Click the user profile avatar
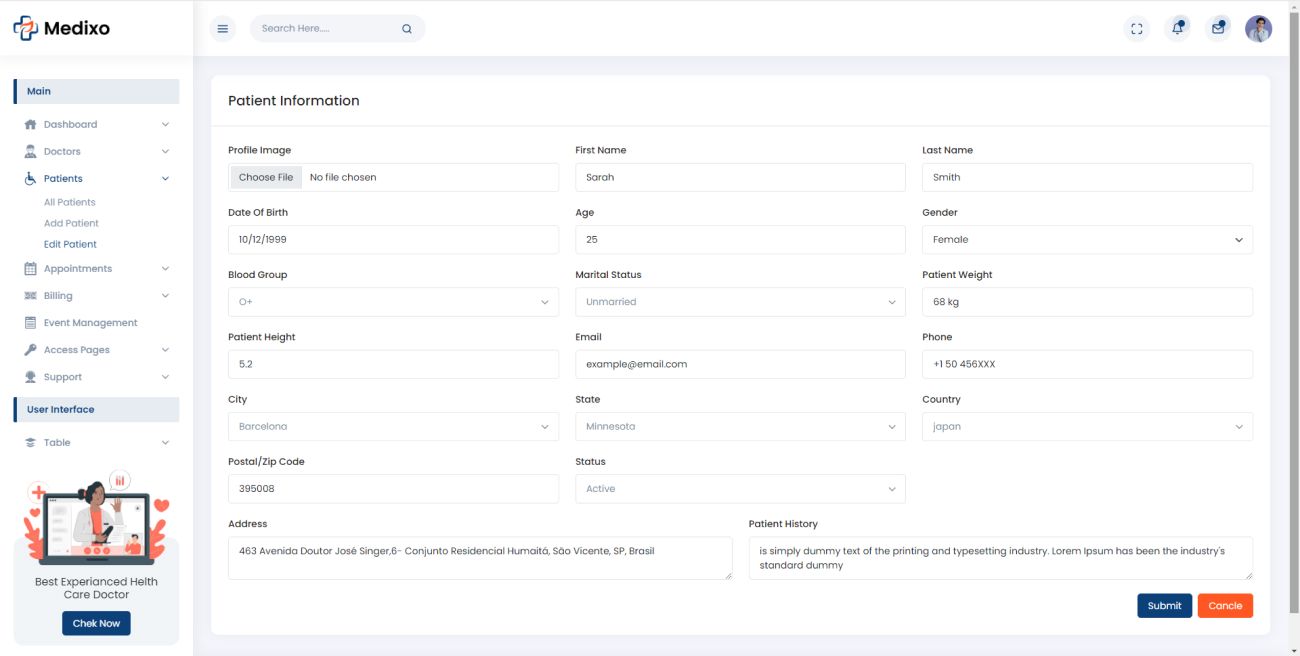1300x656 pixels. (1258, 29)
